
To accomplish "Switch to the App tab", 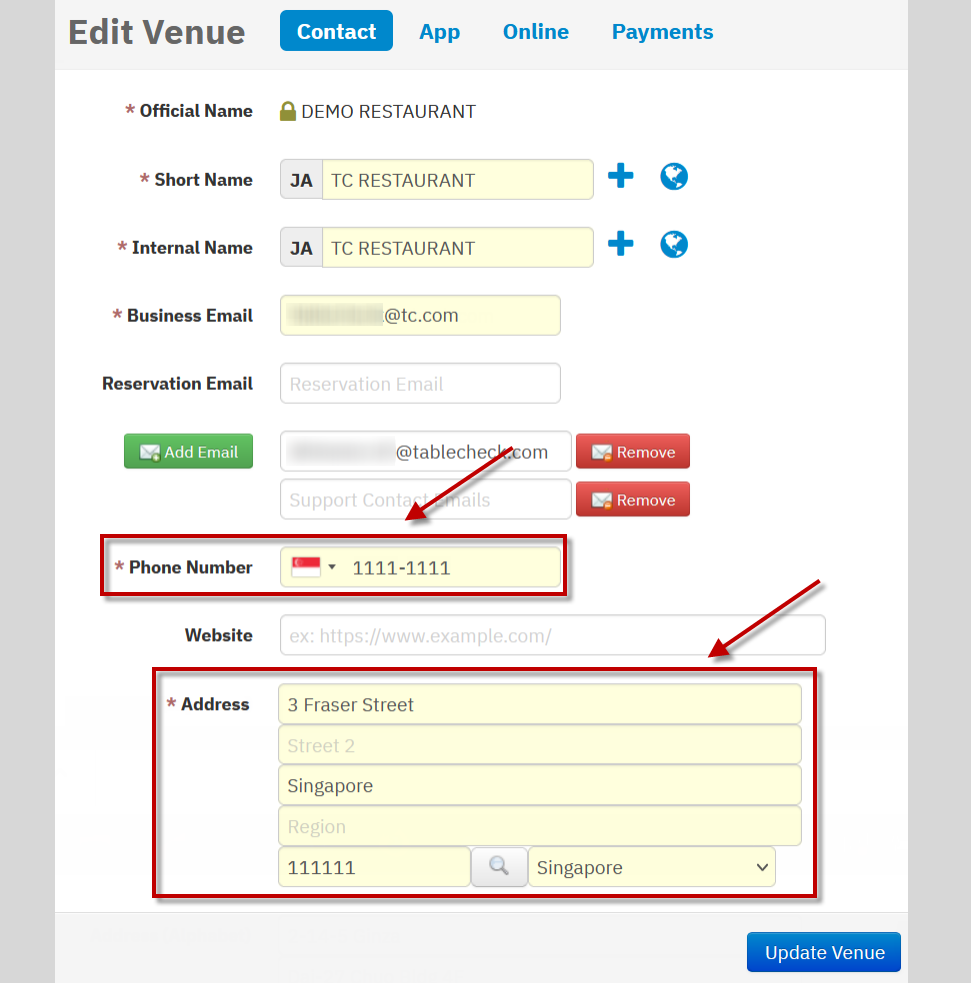I will [x=439, y=32].
